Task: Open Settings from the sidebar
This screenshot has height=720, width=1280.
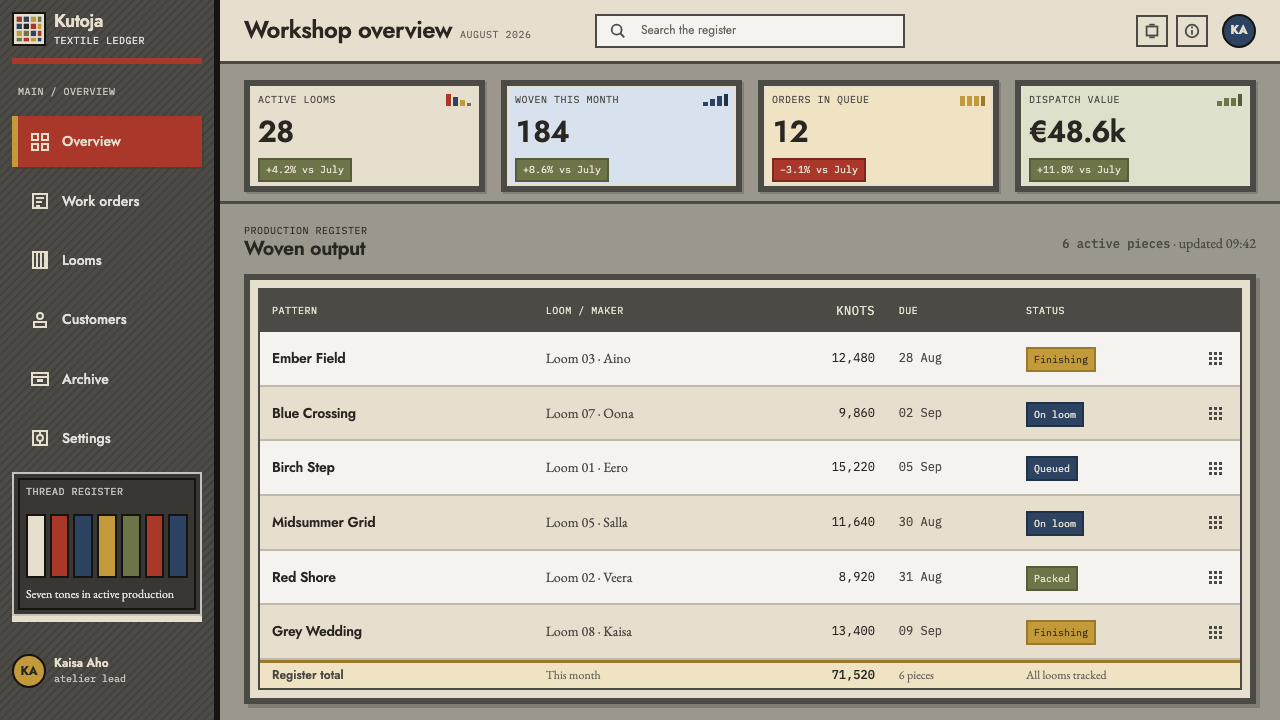Action: [107, 438]
